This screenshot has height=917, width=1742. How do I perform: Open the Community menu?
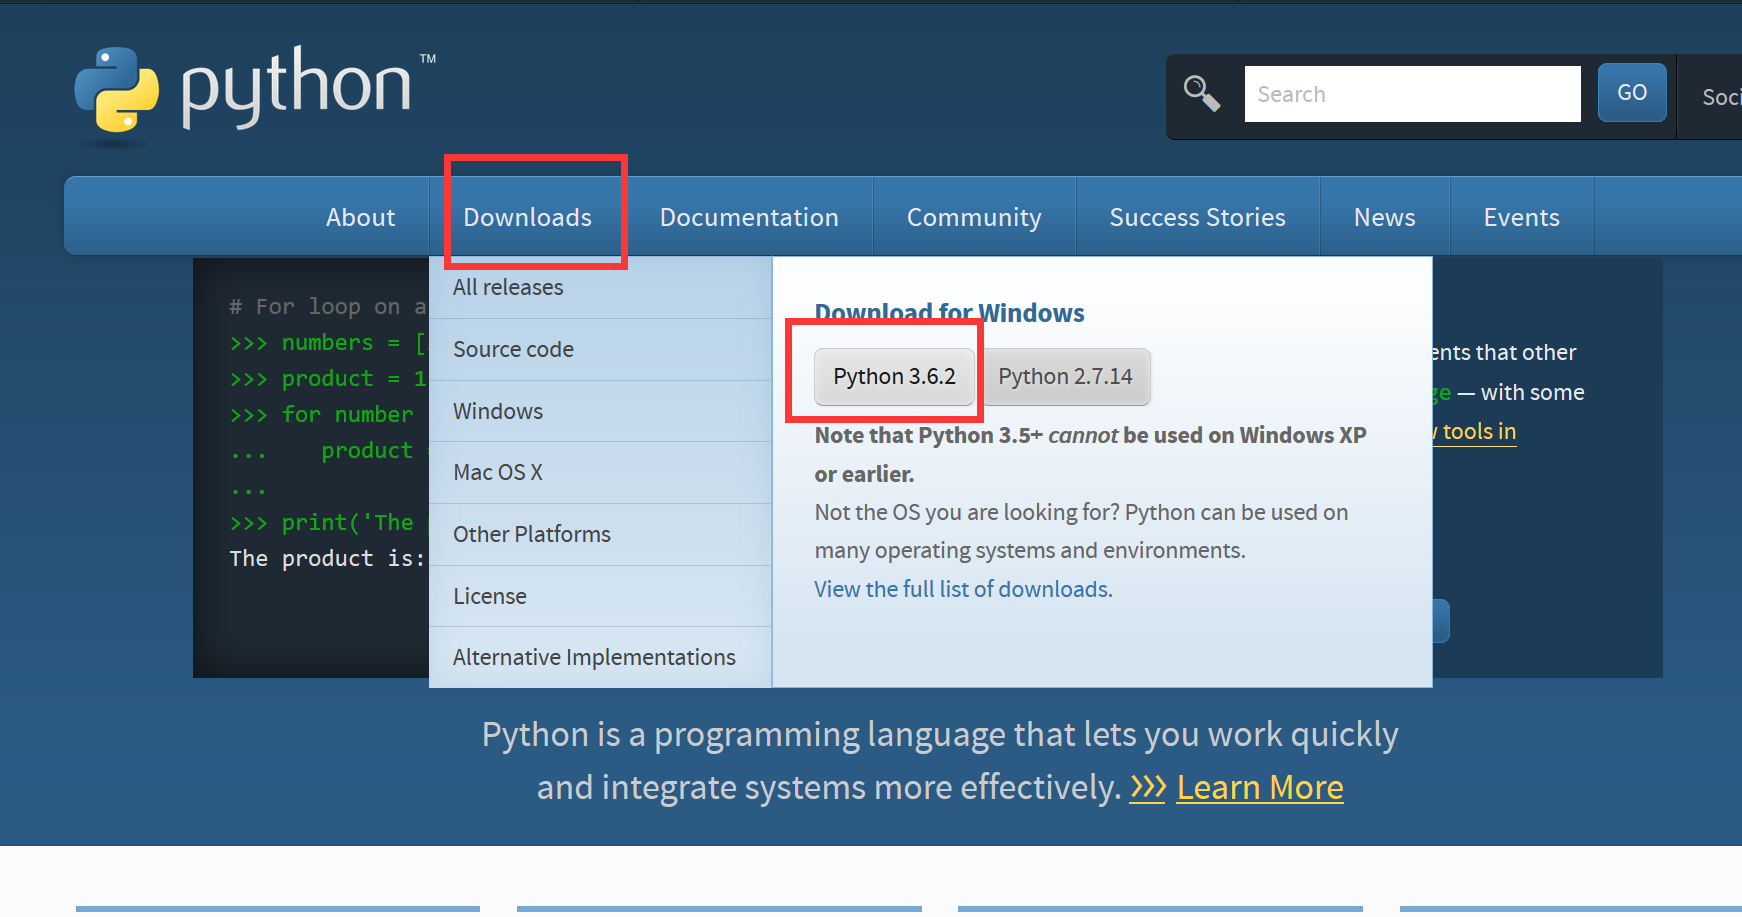pyautogui.click(x=974, y=217)
